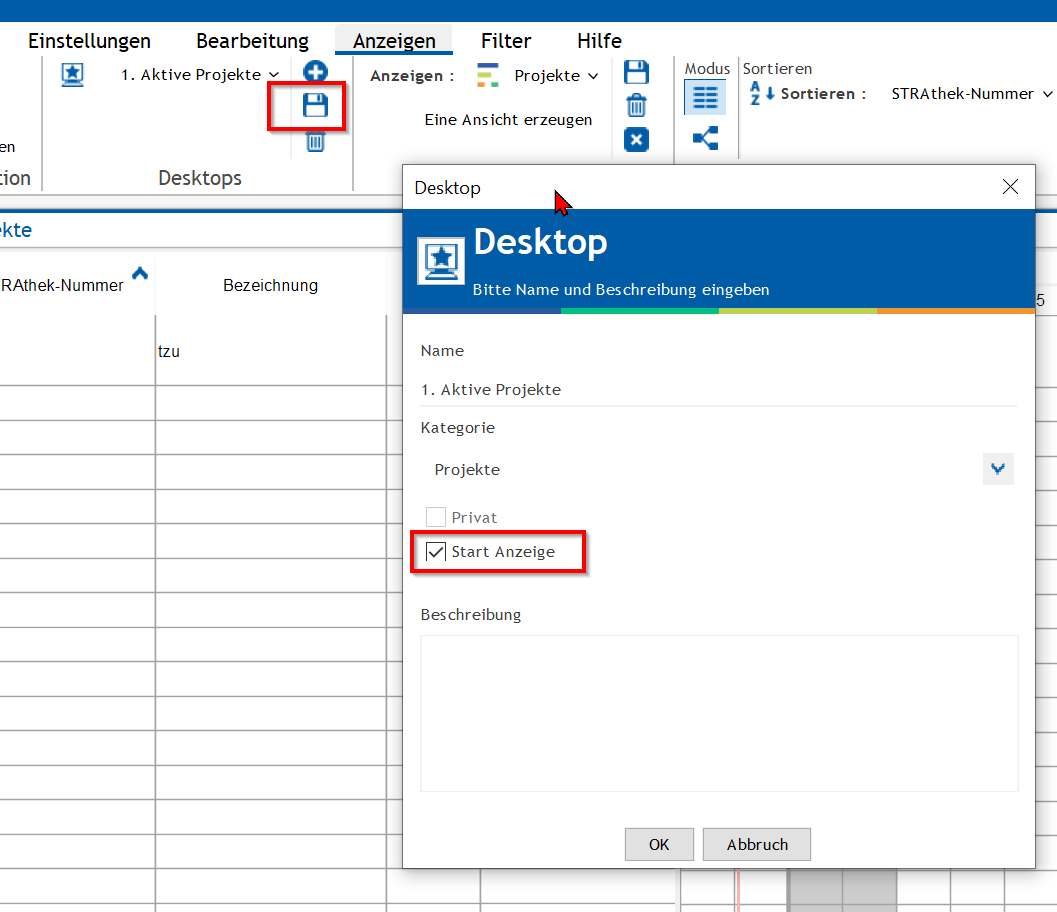Click the desktop star icon in ribbon
The image size is (1057, 912).
(72, 74)
